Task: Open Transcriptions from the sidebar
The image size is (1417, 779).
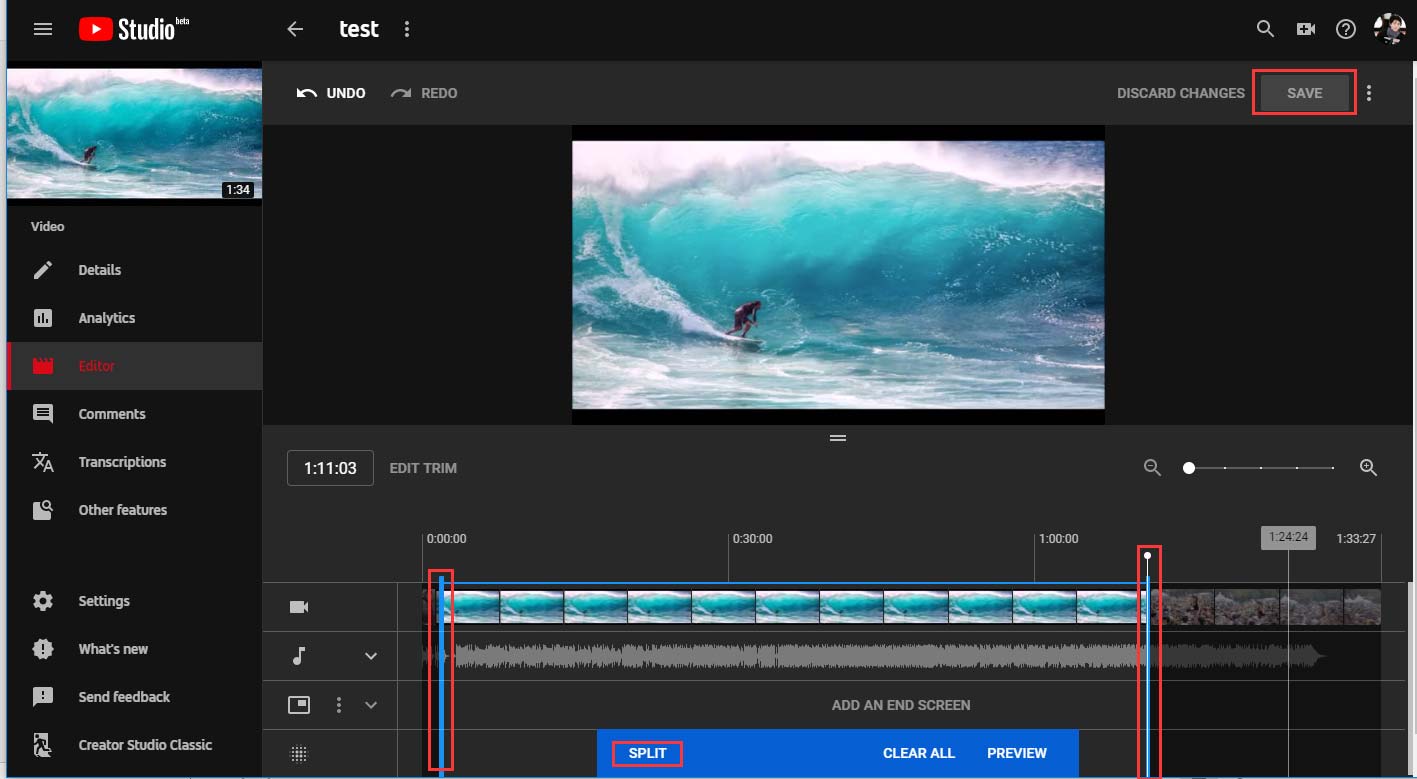Action: click(122, 461)
